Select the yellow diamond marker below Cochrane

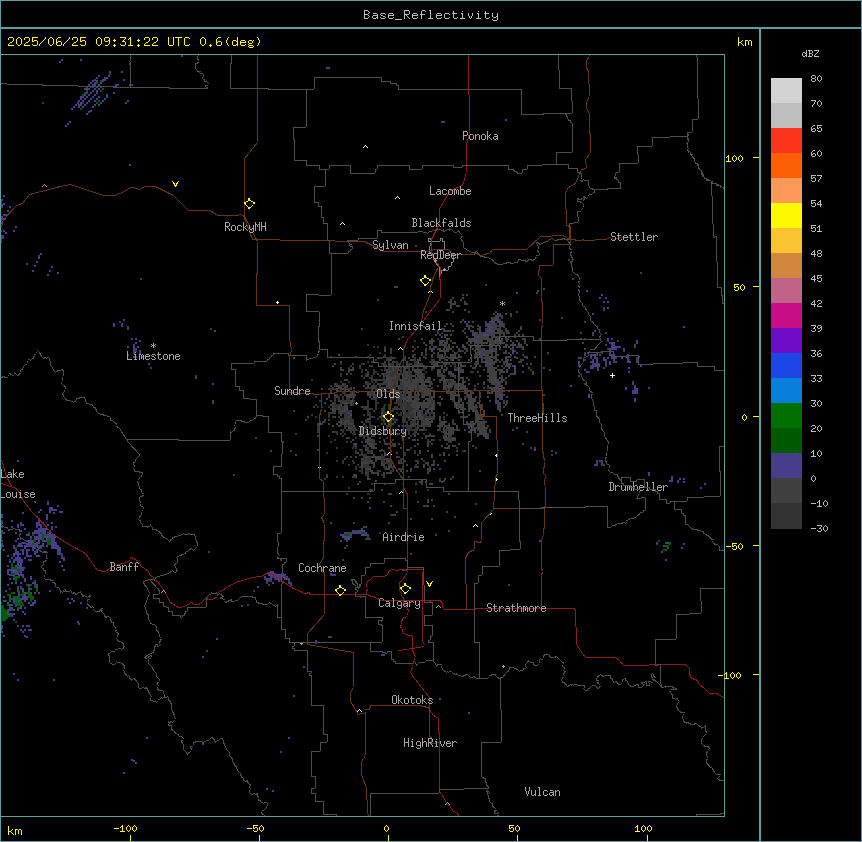[x=340, y=590]
